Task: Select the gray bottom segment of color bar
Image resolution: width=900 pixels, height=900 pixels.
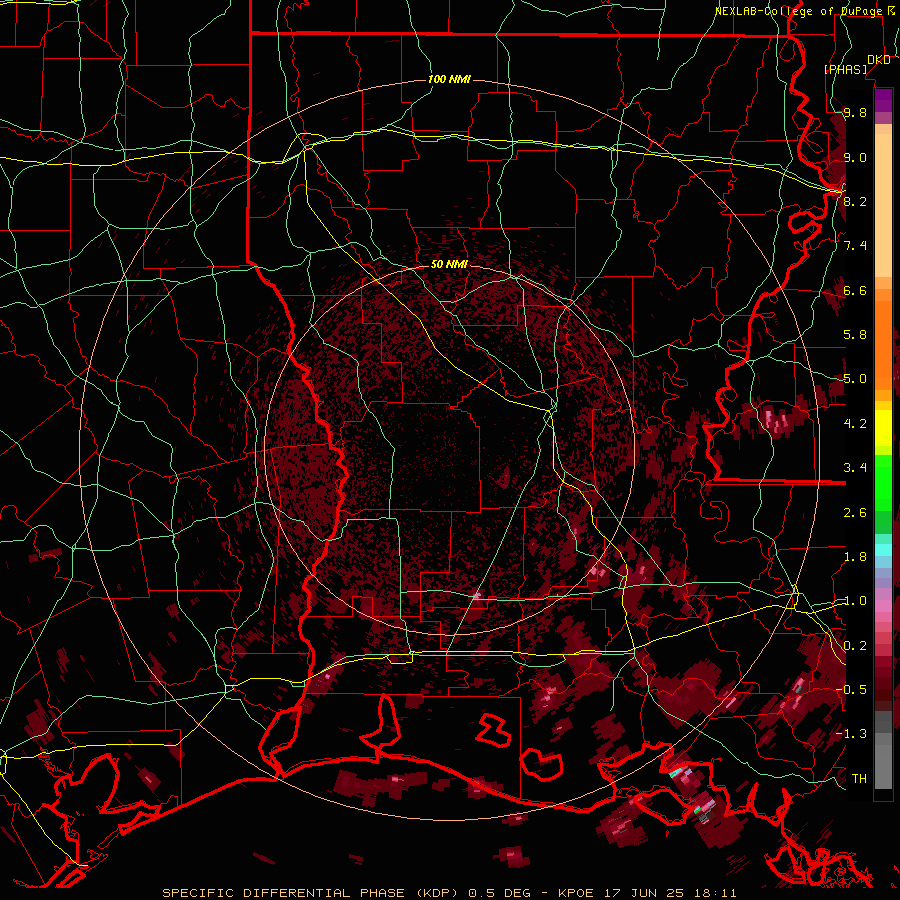Action: (x=883, y=766)
